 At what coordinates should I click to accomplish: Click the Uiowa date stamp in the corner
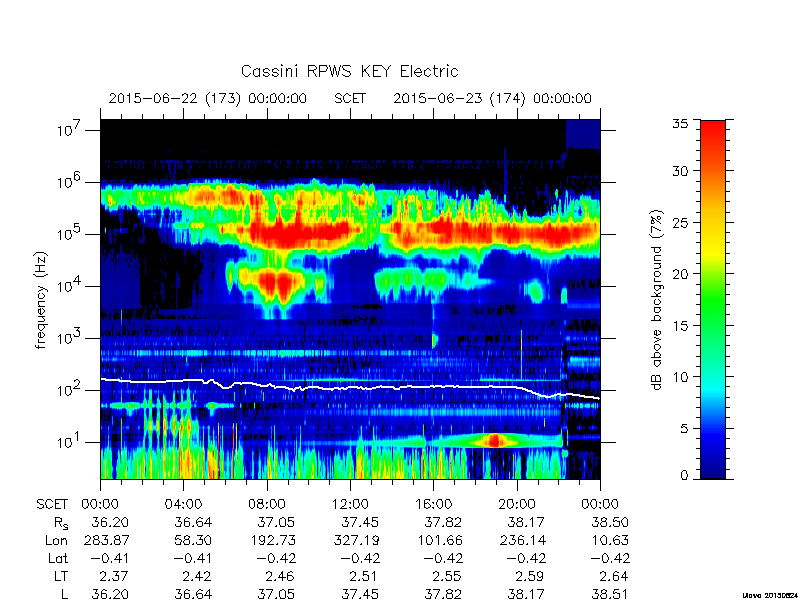tap(770, 595)
